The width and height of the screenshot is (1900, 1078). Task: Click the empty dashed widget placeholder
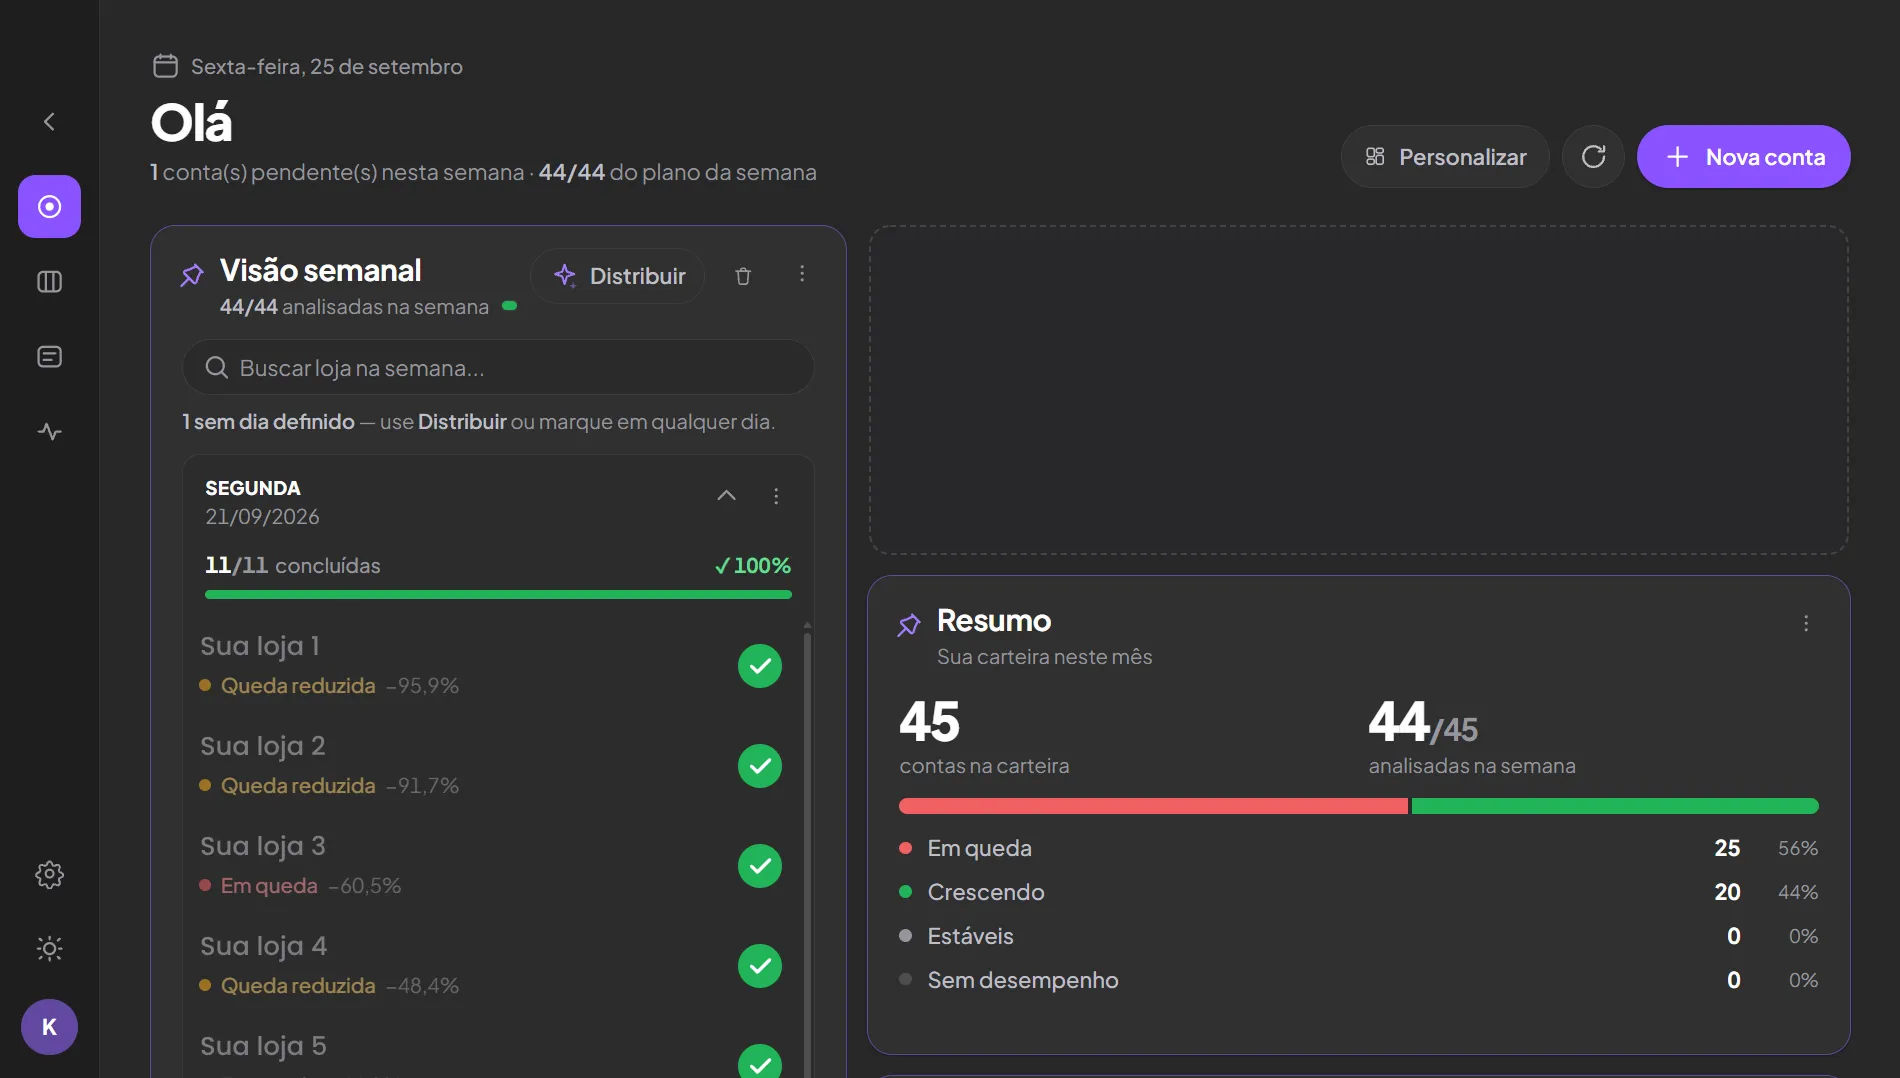[1358, 390]
